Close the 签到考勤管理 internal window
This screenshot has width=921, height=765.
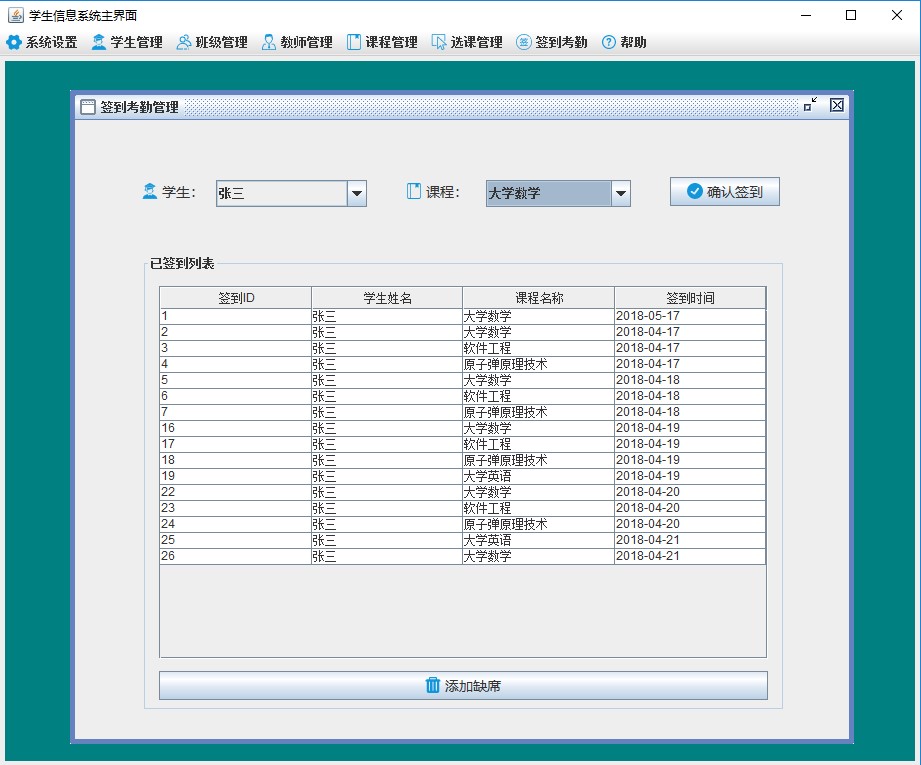pos(837,105)
